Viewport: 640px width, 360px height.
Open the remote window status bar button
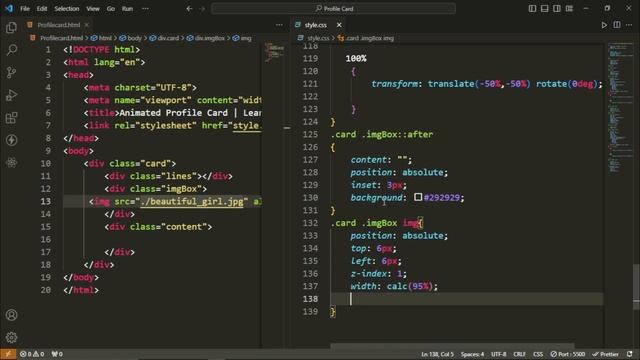(8, 354)
